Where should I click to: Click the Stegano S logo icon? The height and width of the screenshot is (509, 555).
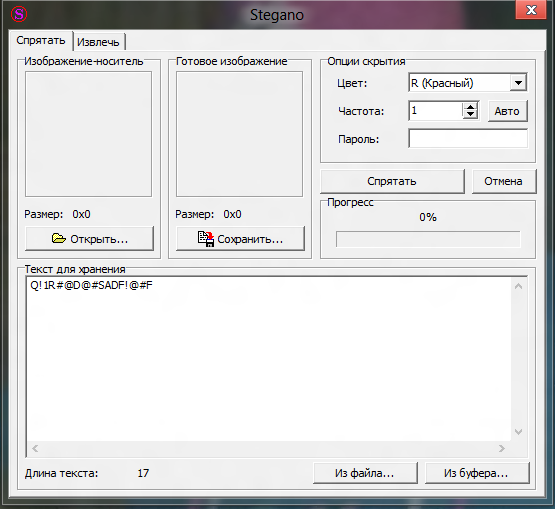[19, 14]
